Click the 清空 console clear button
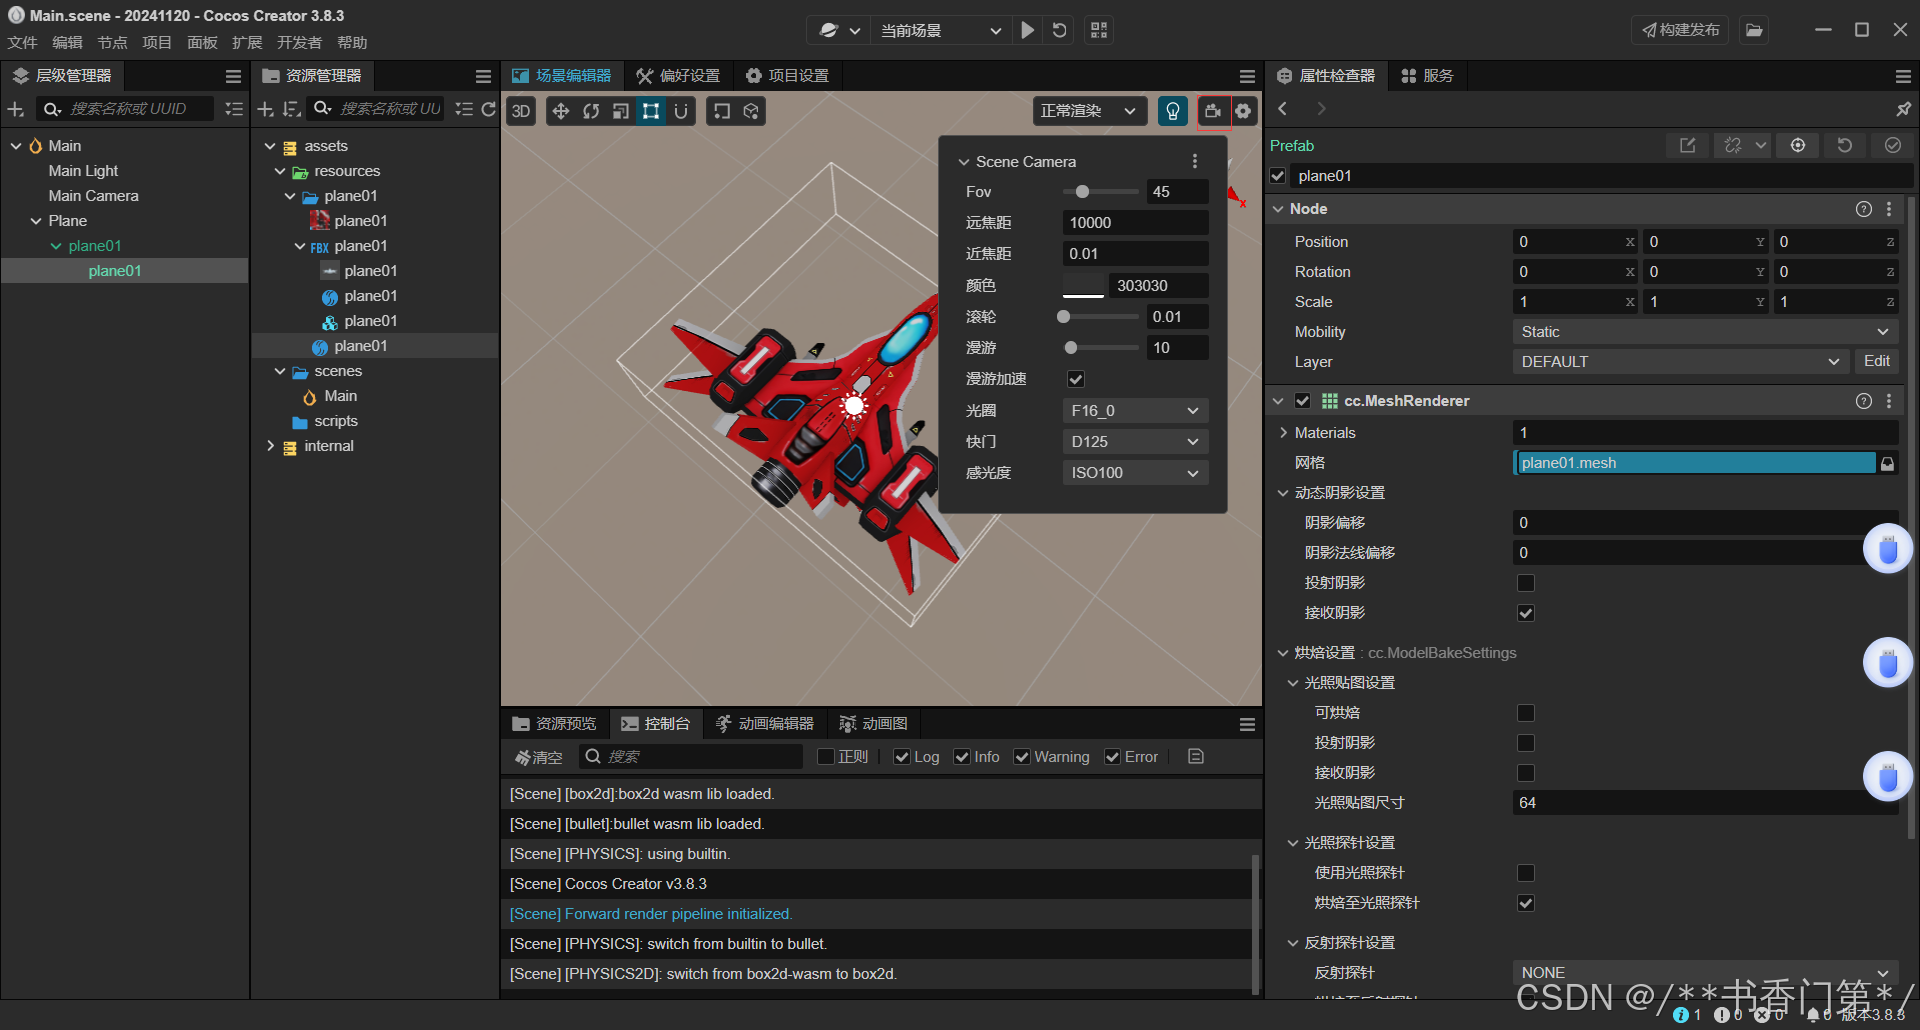This screenshot has height=1030, width=1920. (539, 757)
